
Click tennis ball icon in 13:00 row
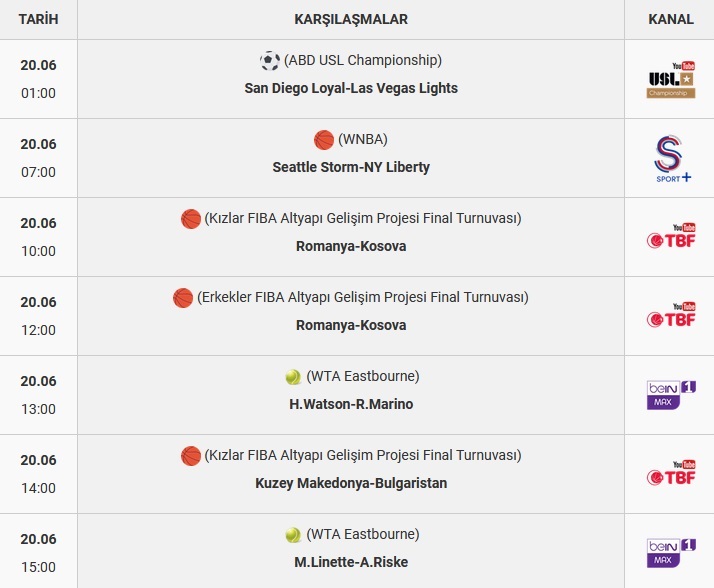click(293, 377)
